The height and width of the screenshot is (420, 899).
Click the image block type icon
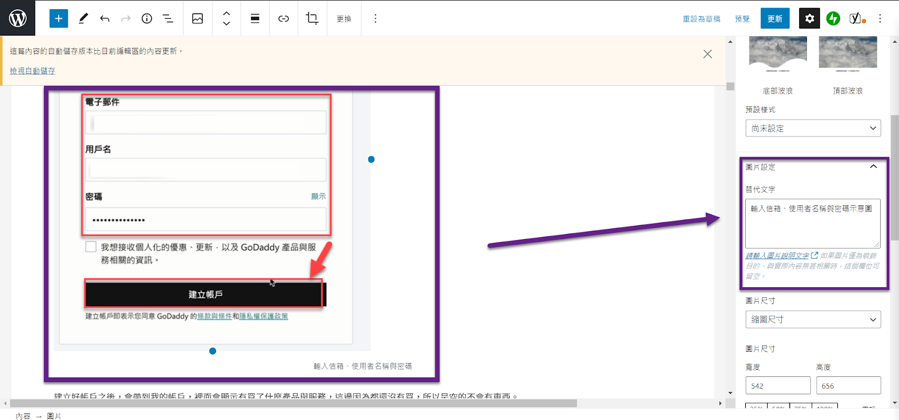[198, 18]
